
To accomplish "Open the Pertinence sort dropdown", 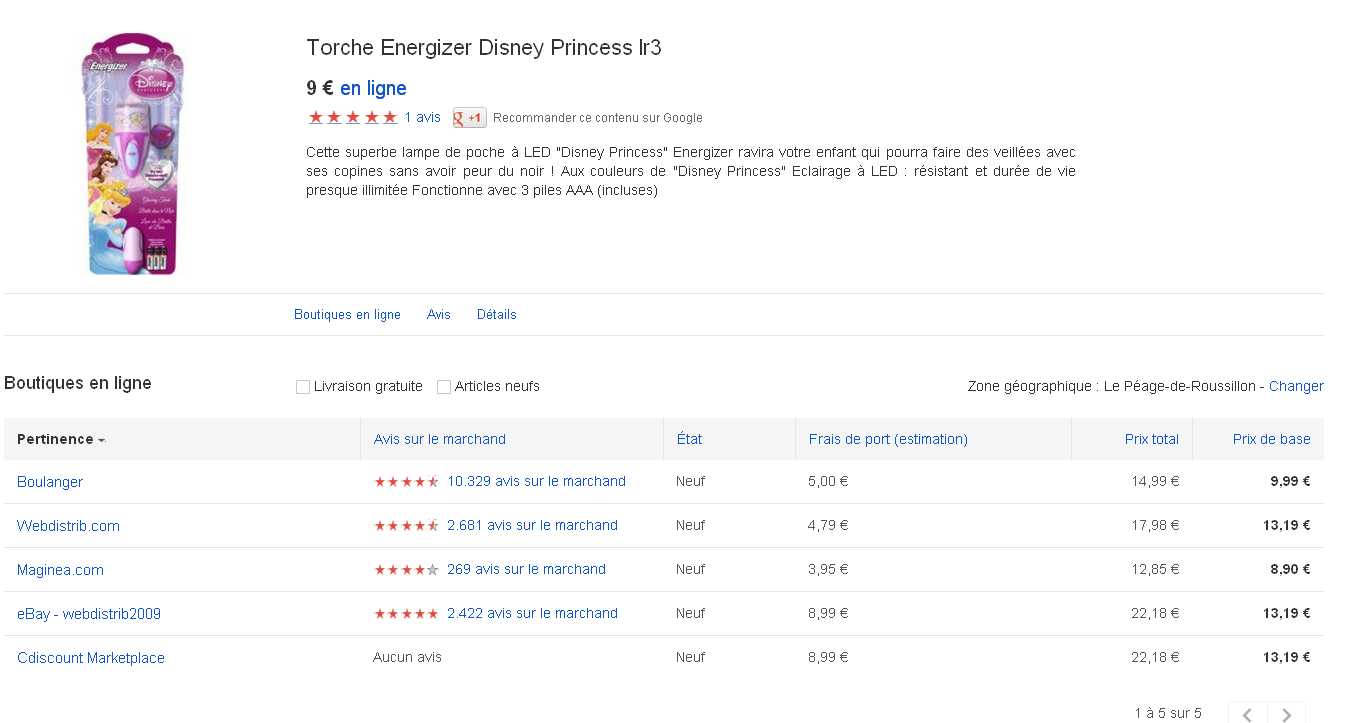I will click(x=61, y=439).
